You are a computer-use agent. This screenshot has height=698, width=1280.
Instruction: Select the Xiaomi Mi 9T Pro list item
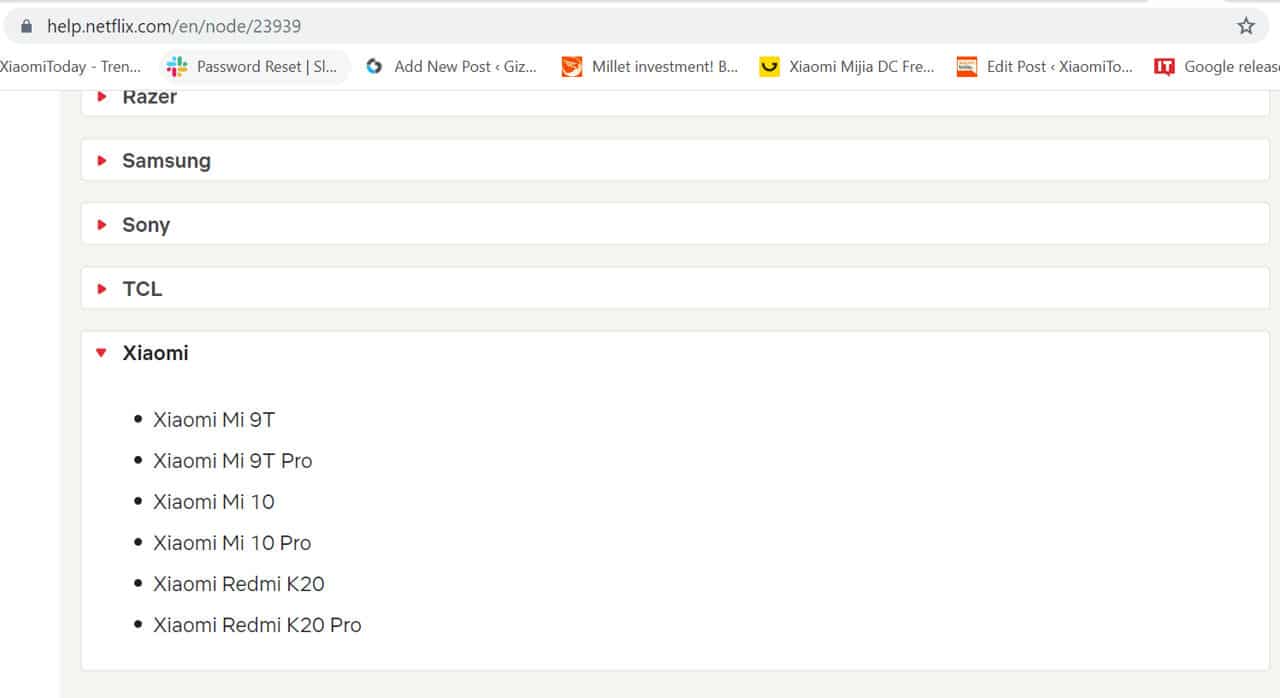pos(233,461)
